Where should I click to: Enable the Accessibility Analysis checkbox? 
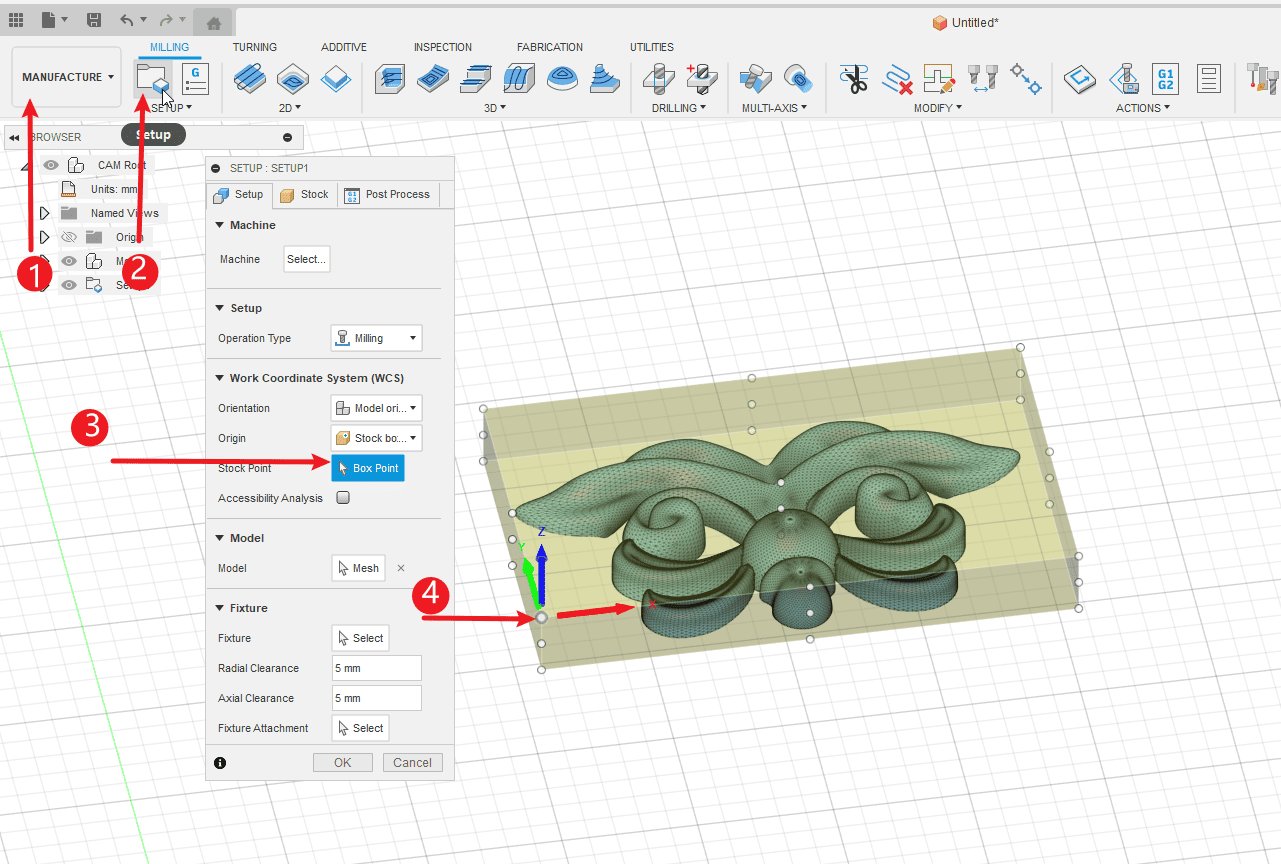coord(343,498)
